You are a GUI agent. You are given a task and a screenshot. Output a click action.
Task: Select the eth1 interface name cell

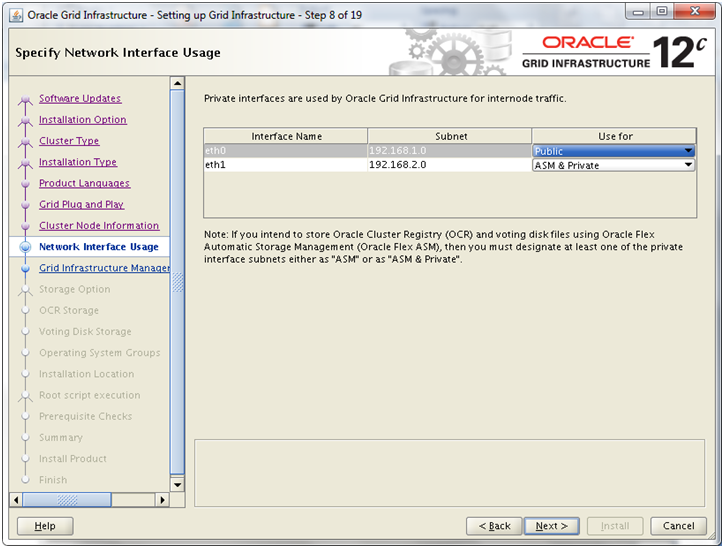coord(285,165)
